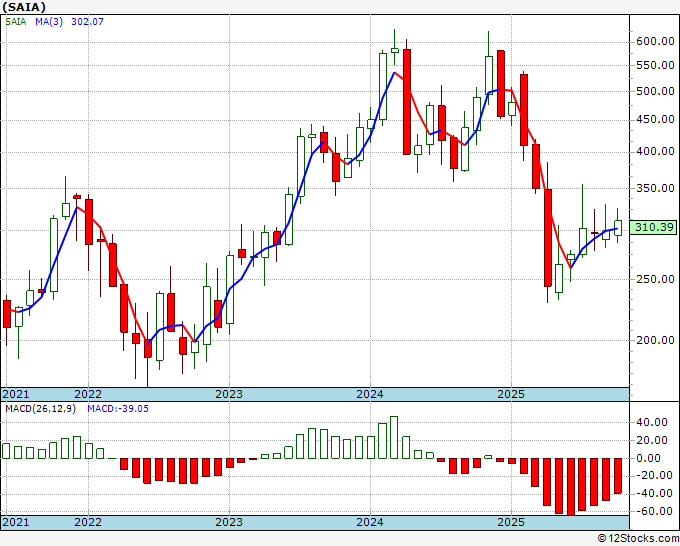Click the 40.00 MACD axis label
Viewport: 680px width, 546px height.
pyautogui.click(x=652, y=422)
